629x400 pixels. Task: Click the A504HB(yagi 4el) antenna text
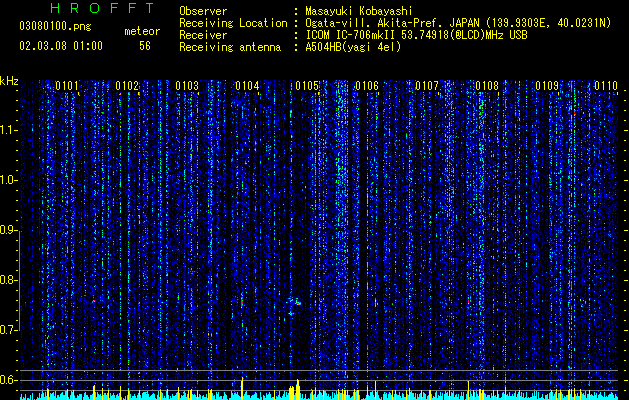coord(353,47)
